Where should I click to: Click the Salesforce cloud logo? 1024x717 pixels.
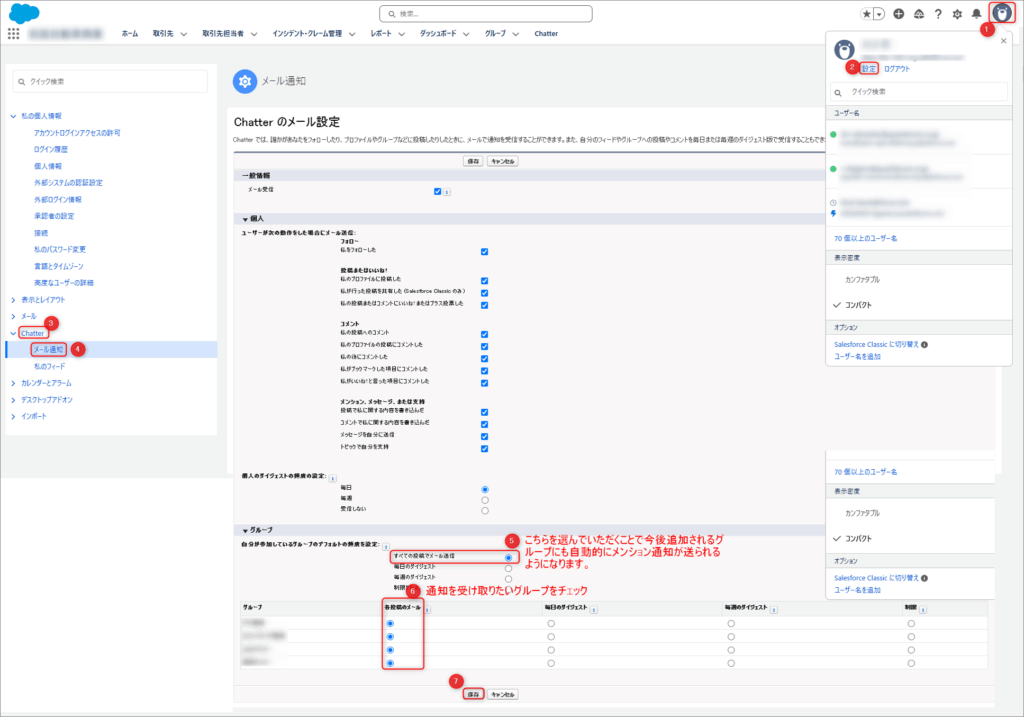[23, 13]
